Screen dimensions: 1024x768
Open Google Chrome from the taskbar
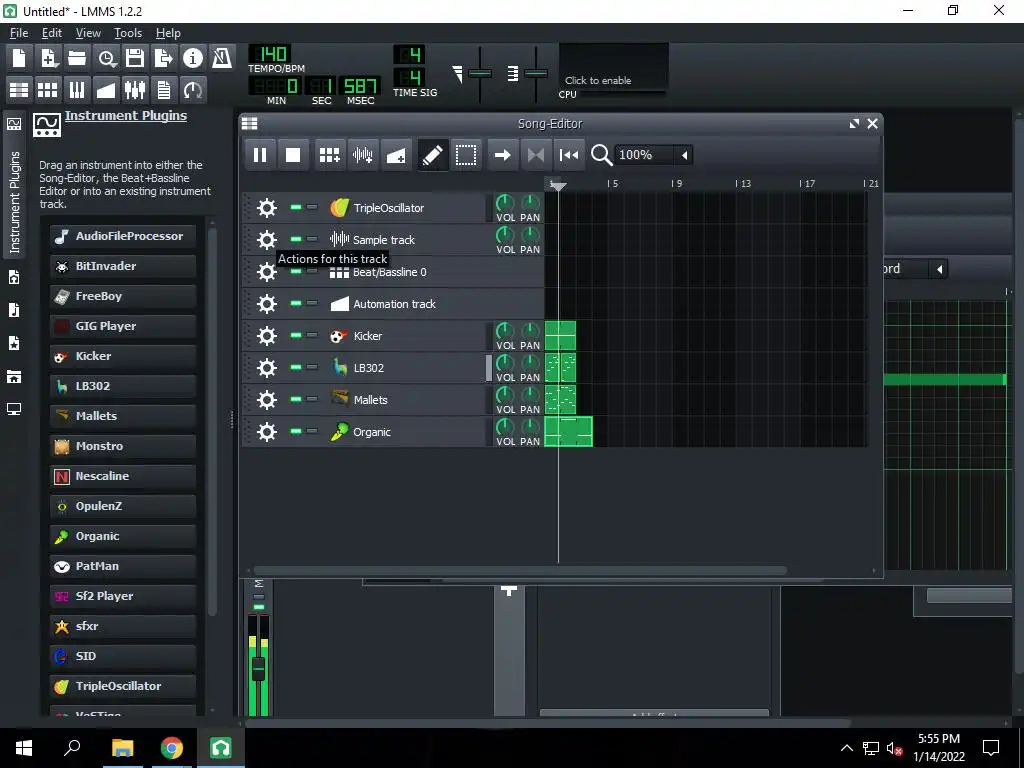[172, 748]
